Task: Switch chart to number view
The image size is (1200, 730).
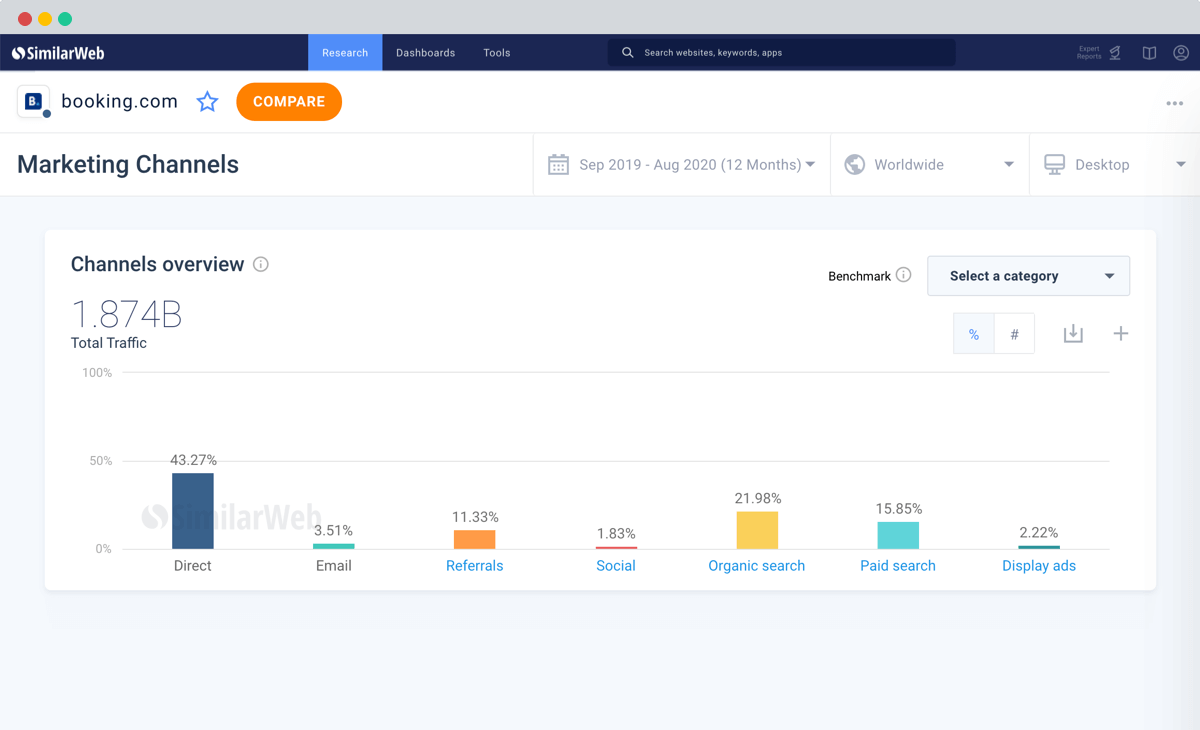Action: pyautogui.click(x=1014, y=334)
